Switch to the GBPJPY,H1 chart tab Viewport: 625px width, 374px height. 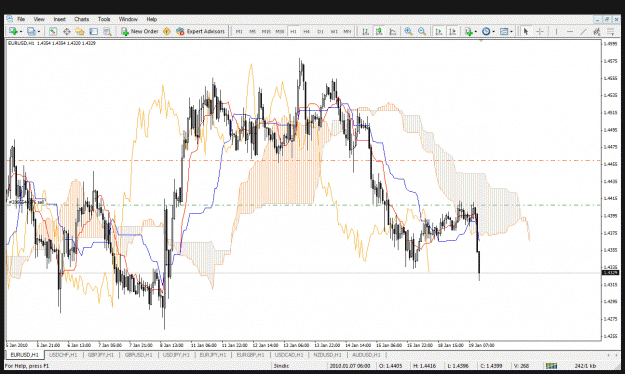pos(100,355)
